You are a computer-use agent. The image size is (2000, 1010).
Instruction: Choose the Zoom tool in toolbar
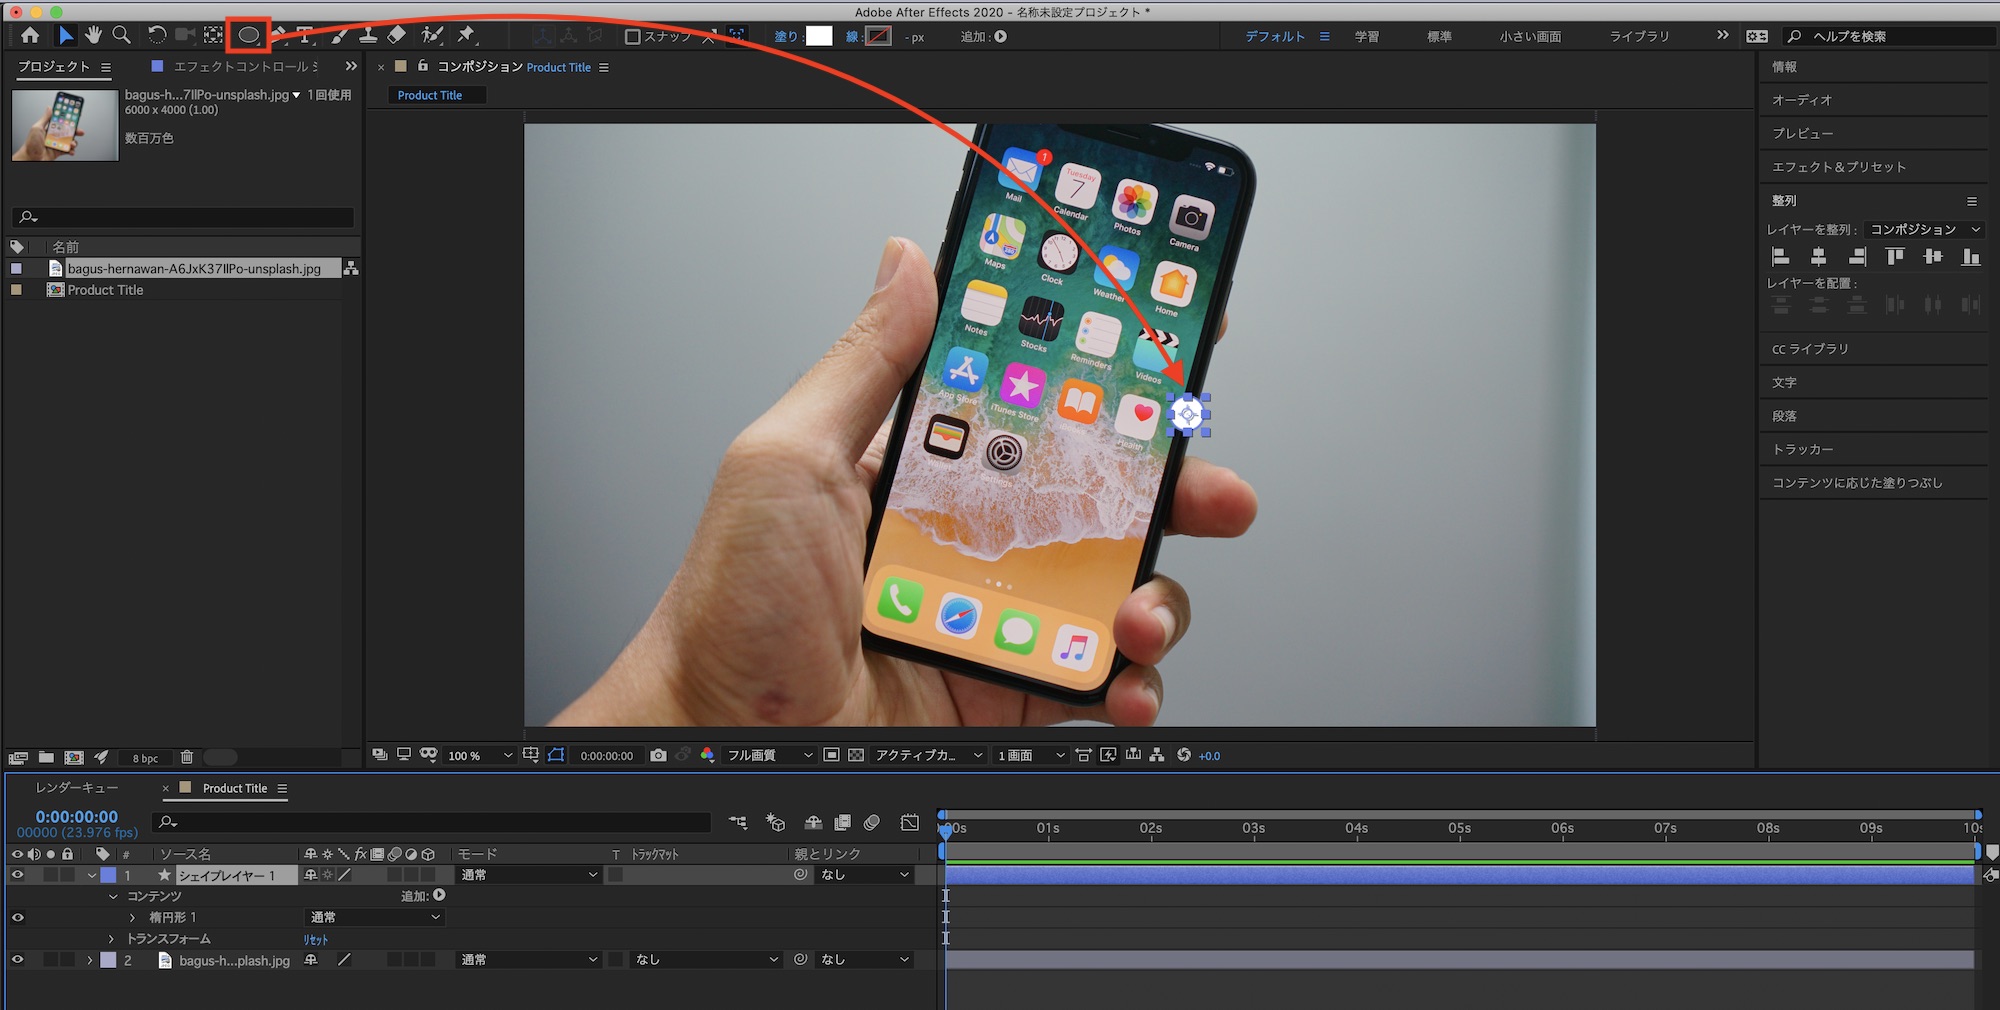(121, 36)
